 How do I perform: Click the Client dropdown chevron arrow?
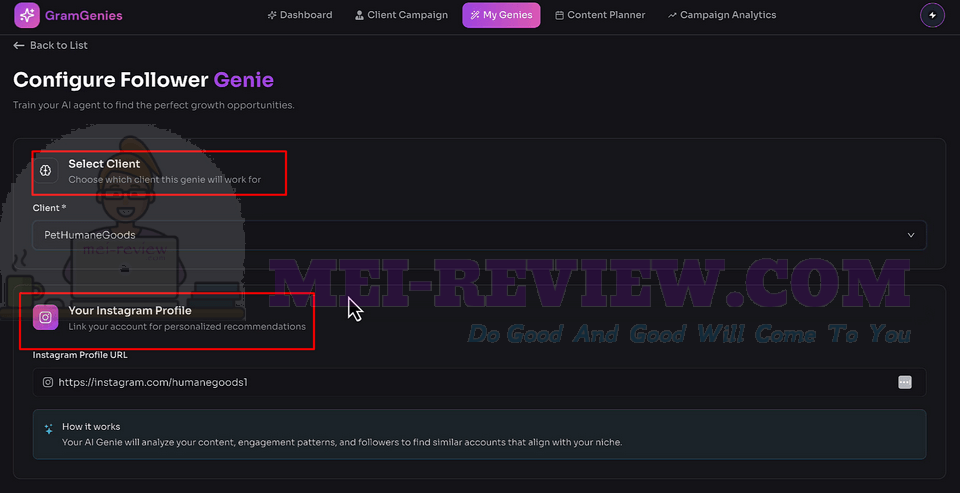coord(911,235)
